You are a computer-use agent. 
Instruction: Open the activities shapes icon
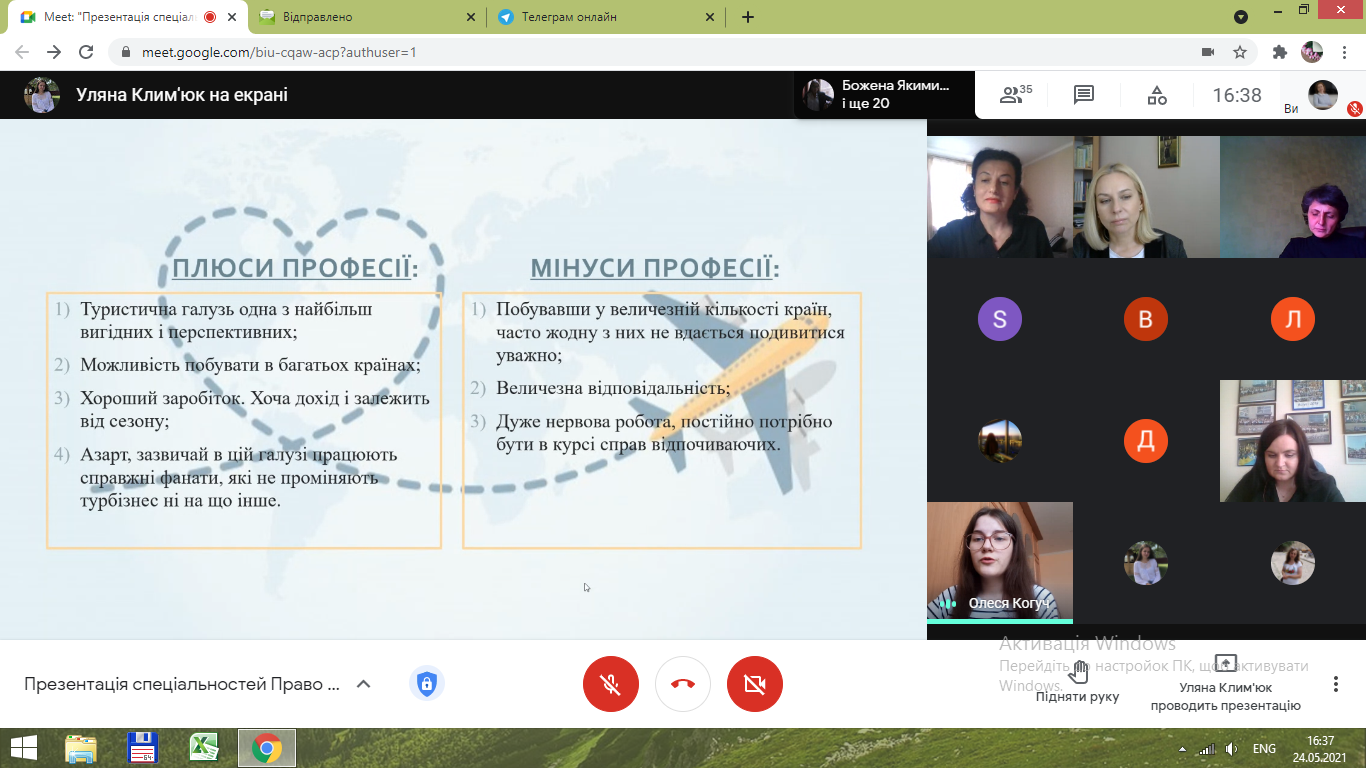coord(1157,95)
